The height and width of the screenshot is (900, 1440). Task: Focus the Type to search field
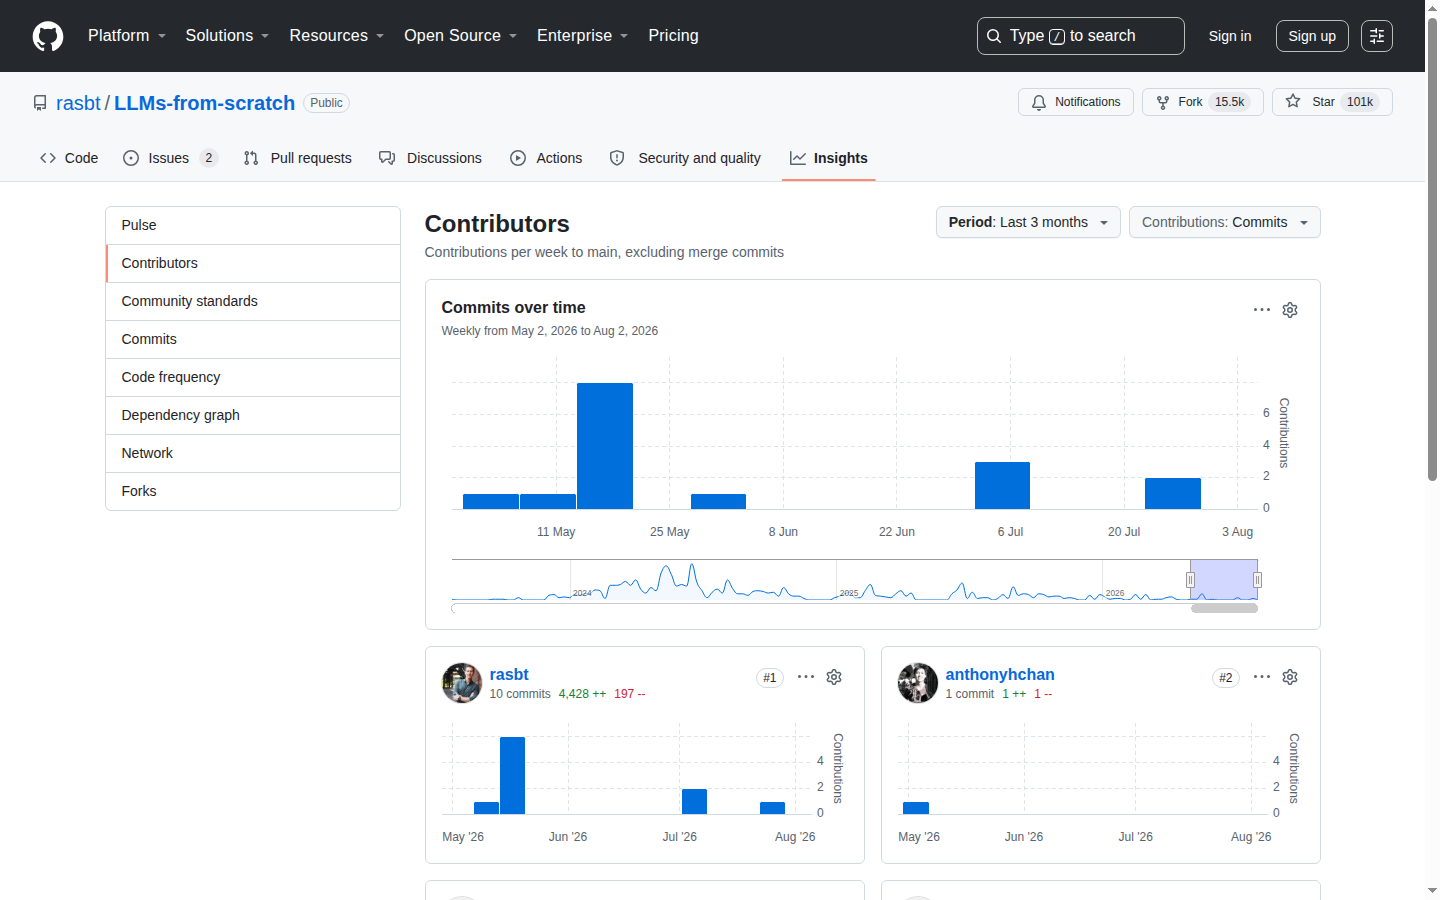tap(1081, 36)
